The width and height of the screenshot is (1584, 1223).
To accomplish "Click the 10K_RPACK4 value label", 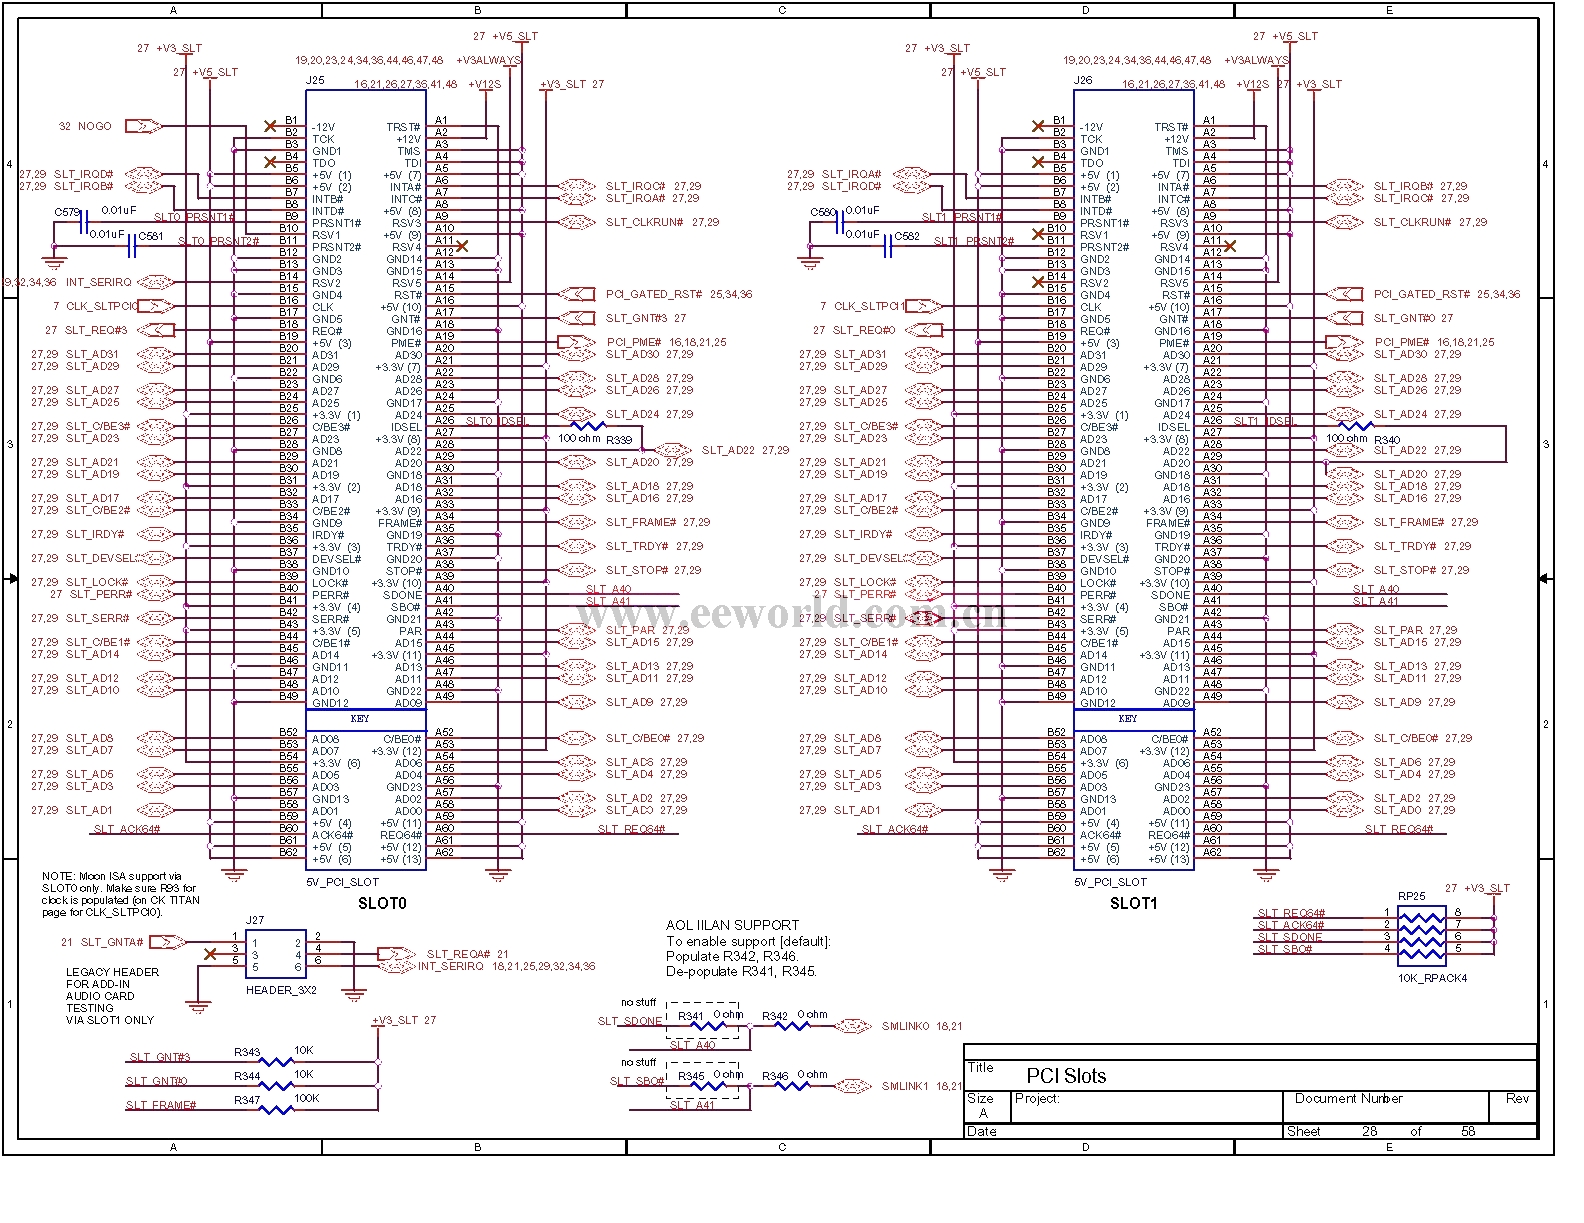I will point(1432,978).
